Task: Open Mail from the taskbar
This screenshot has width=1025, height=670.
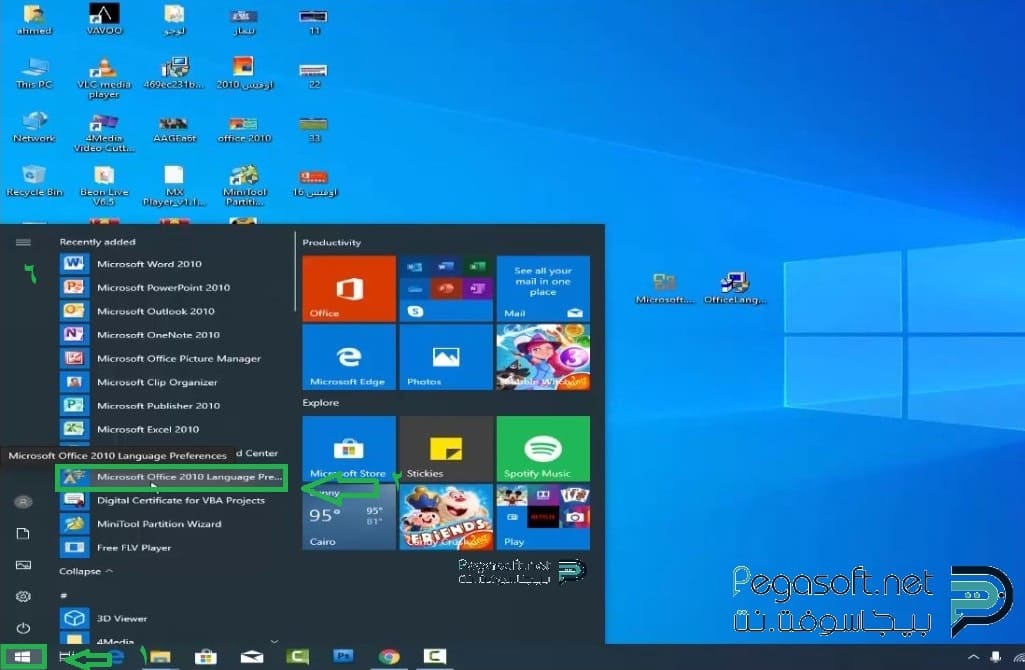Action: pyautogui.click(x=252, y=657)
